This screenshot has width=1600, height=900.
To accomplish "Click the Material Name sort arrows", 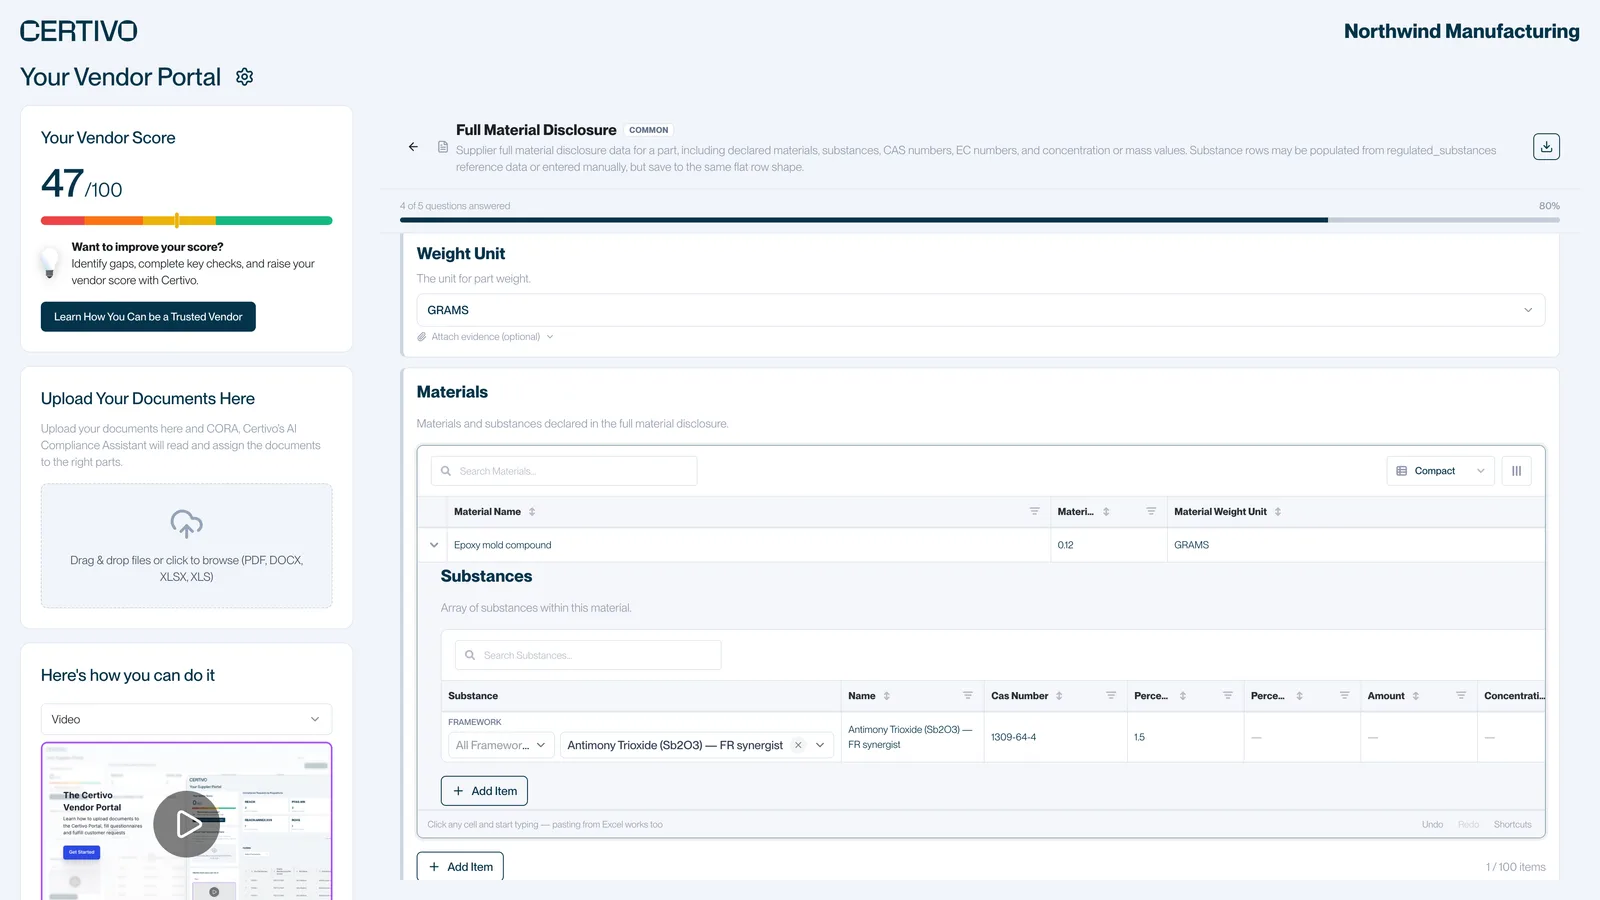I will [532, 512].
